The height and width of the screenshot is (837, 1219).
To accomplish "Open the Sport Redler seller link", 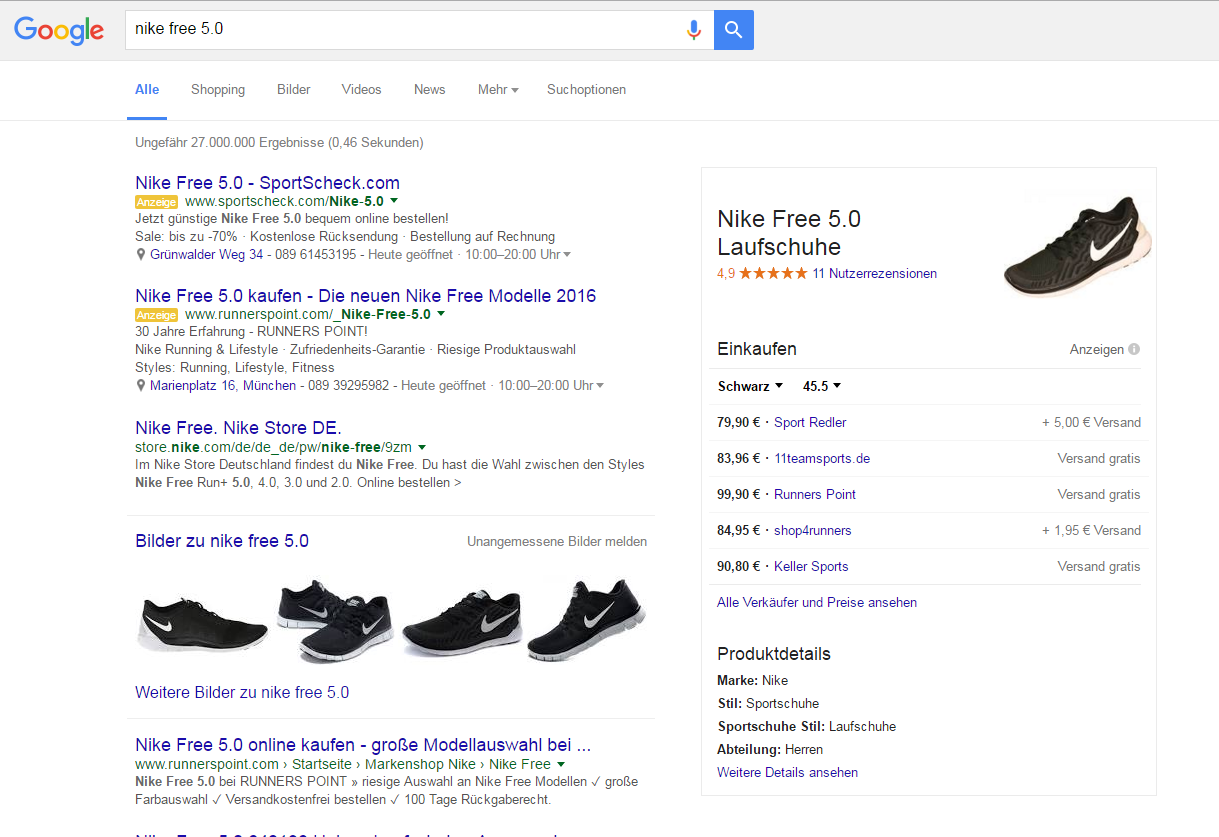I will (x=810, y=422).
